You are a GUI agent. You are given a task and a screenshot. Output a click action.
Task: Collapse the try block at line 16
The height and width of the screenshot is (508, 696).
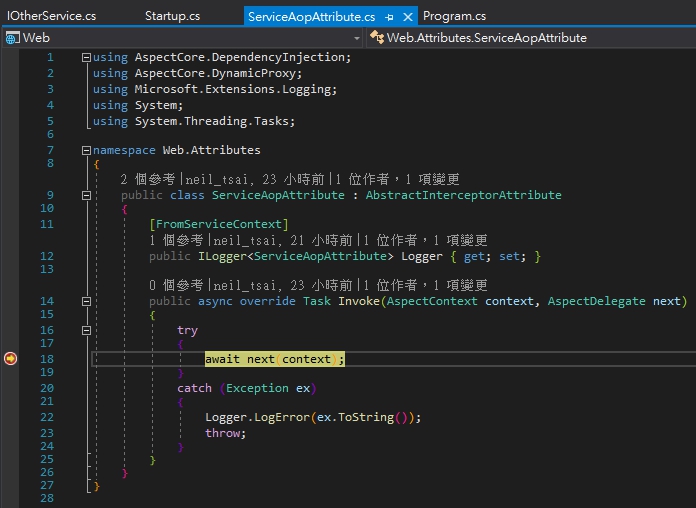86,330
